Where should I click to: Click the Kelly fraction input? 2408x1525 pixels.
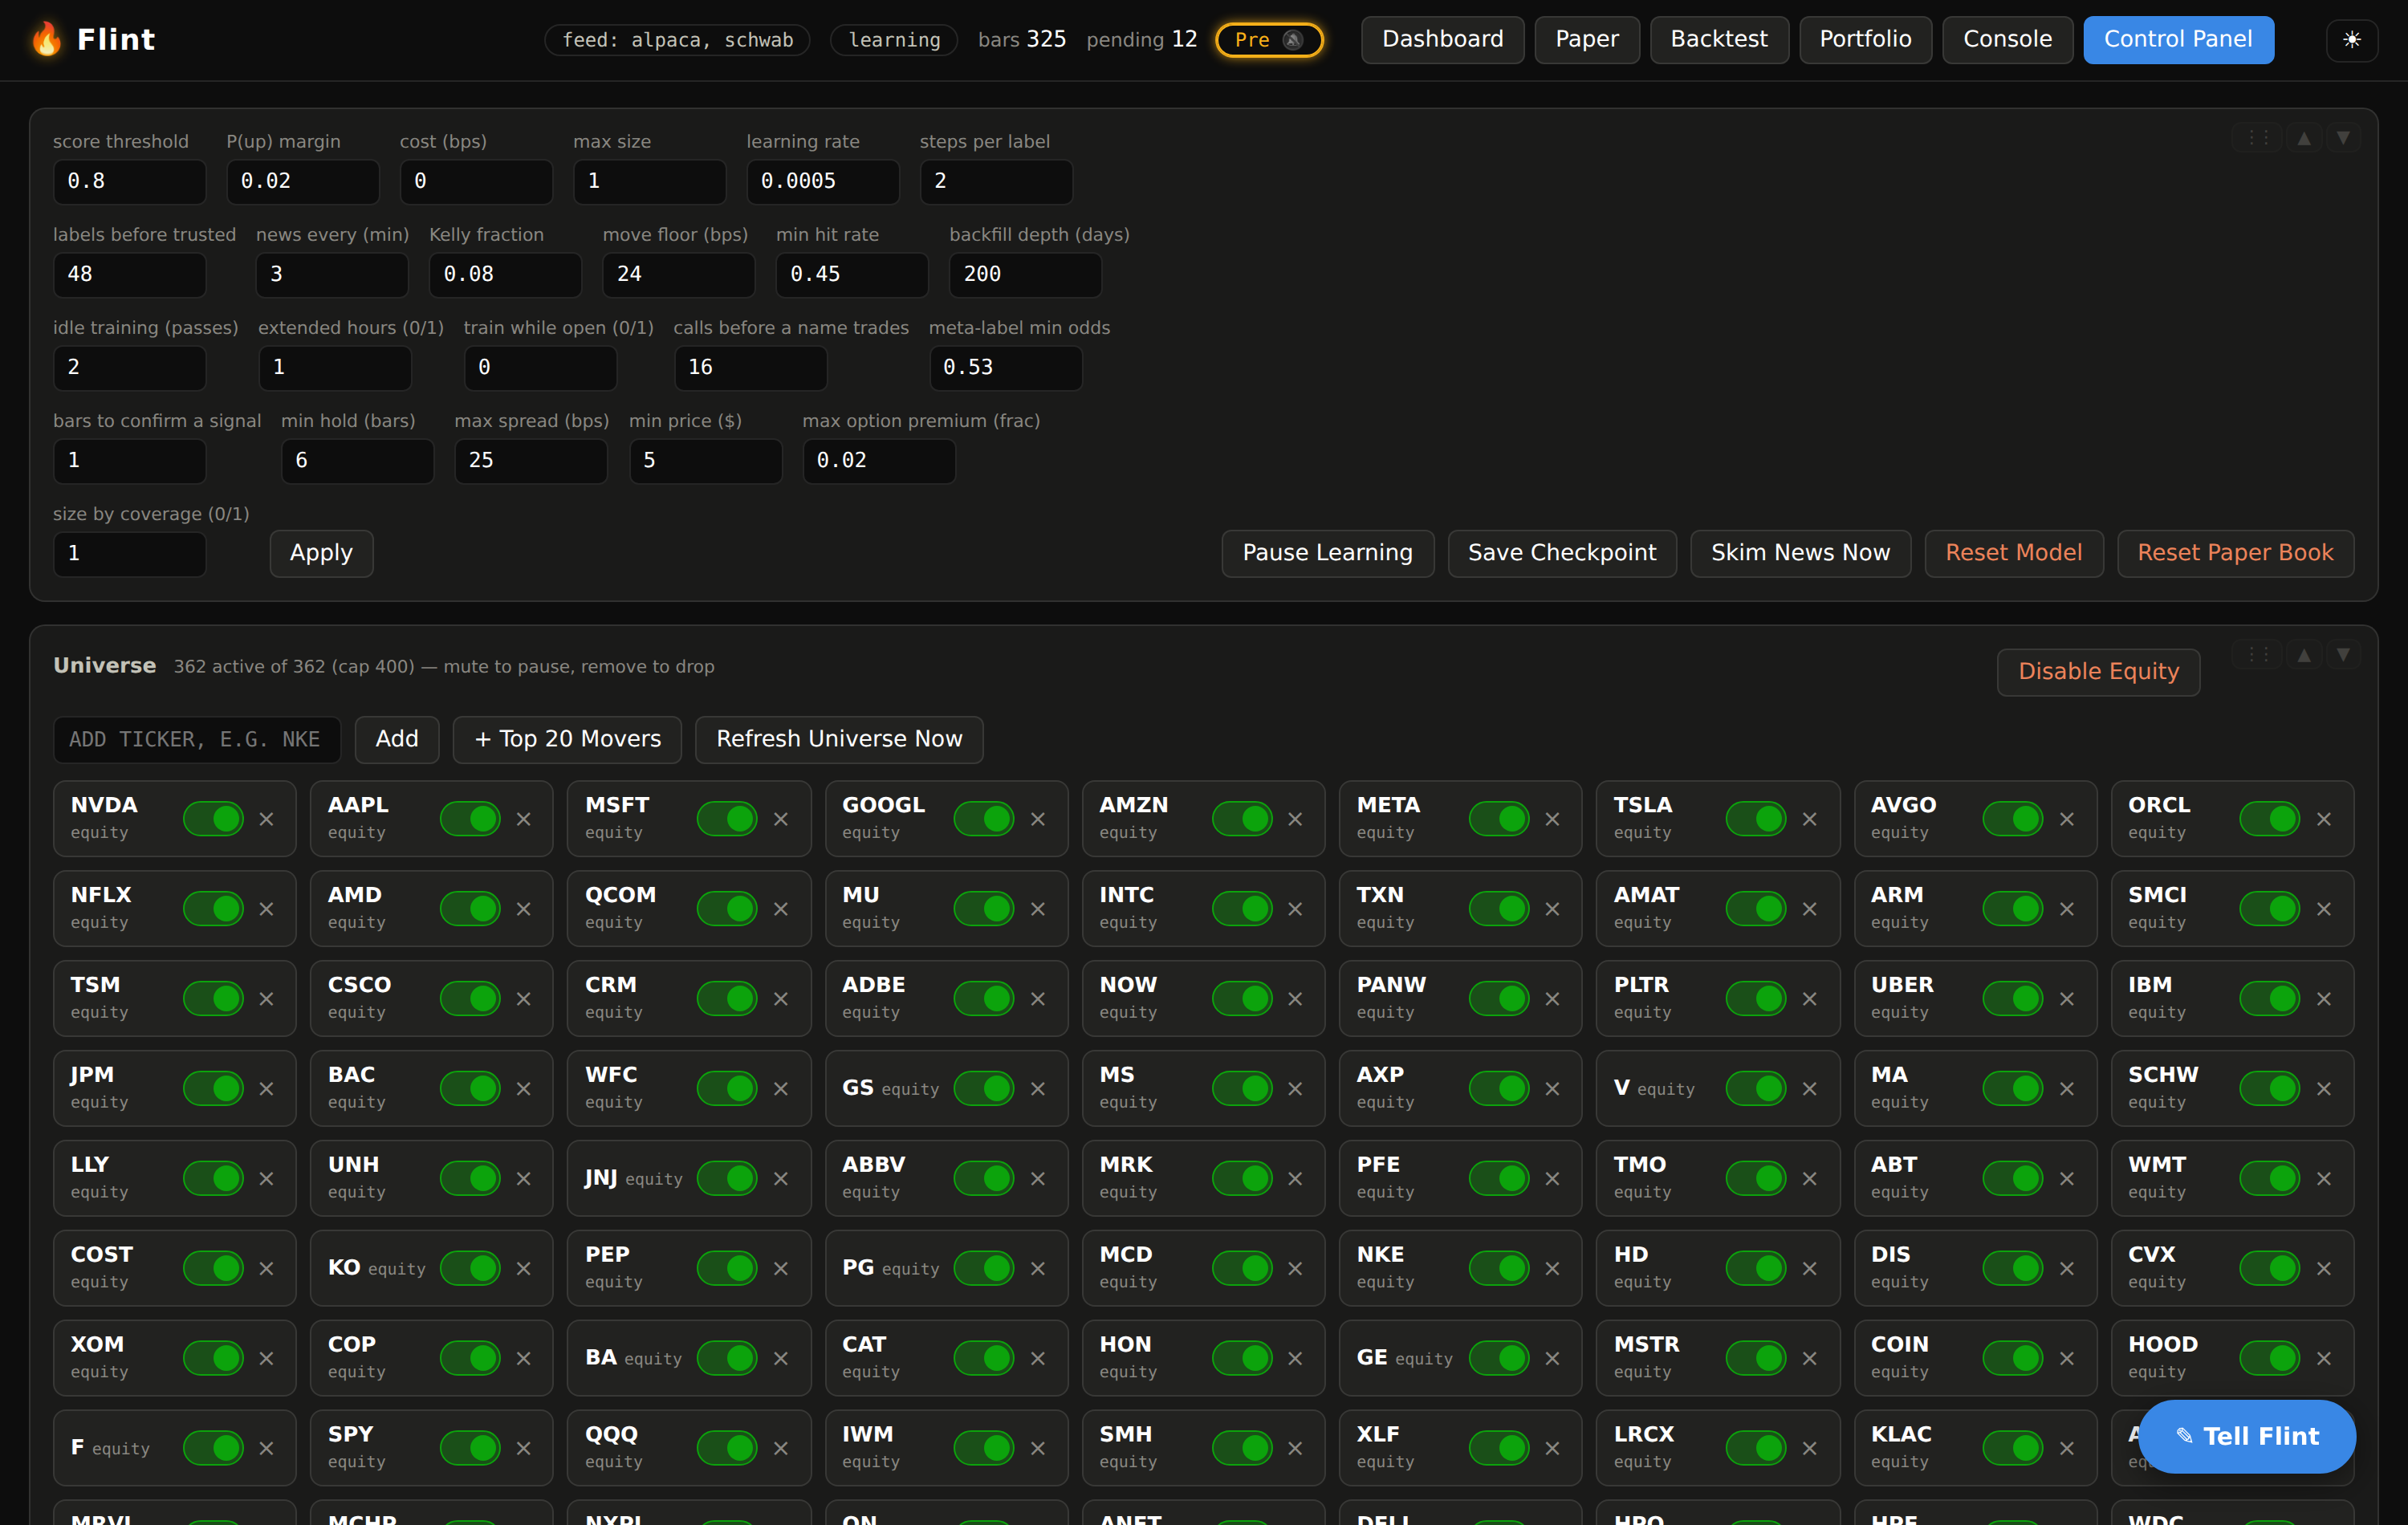[505, 275]
